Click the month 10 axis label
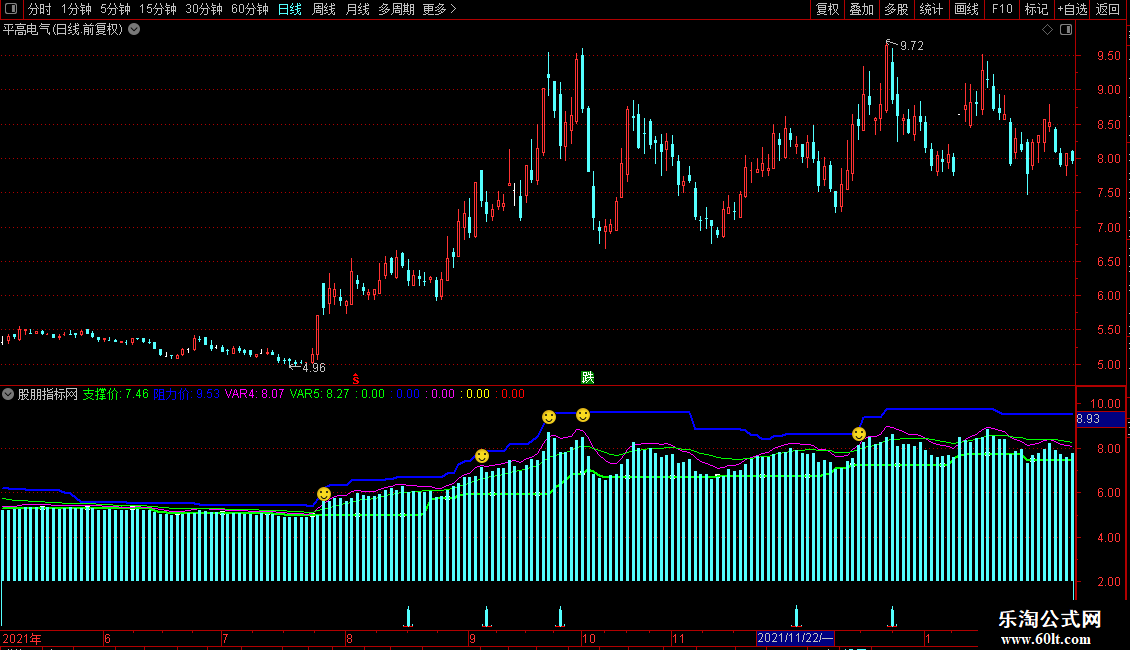The width and height of the screenshot is (1130, 650). pyautogui.click(x=589, y=639)
